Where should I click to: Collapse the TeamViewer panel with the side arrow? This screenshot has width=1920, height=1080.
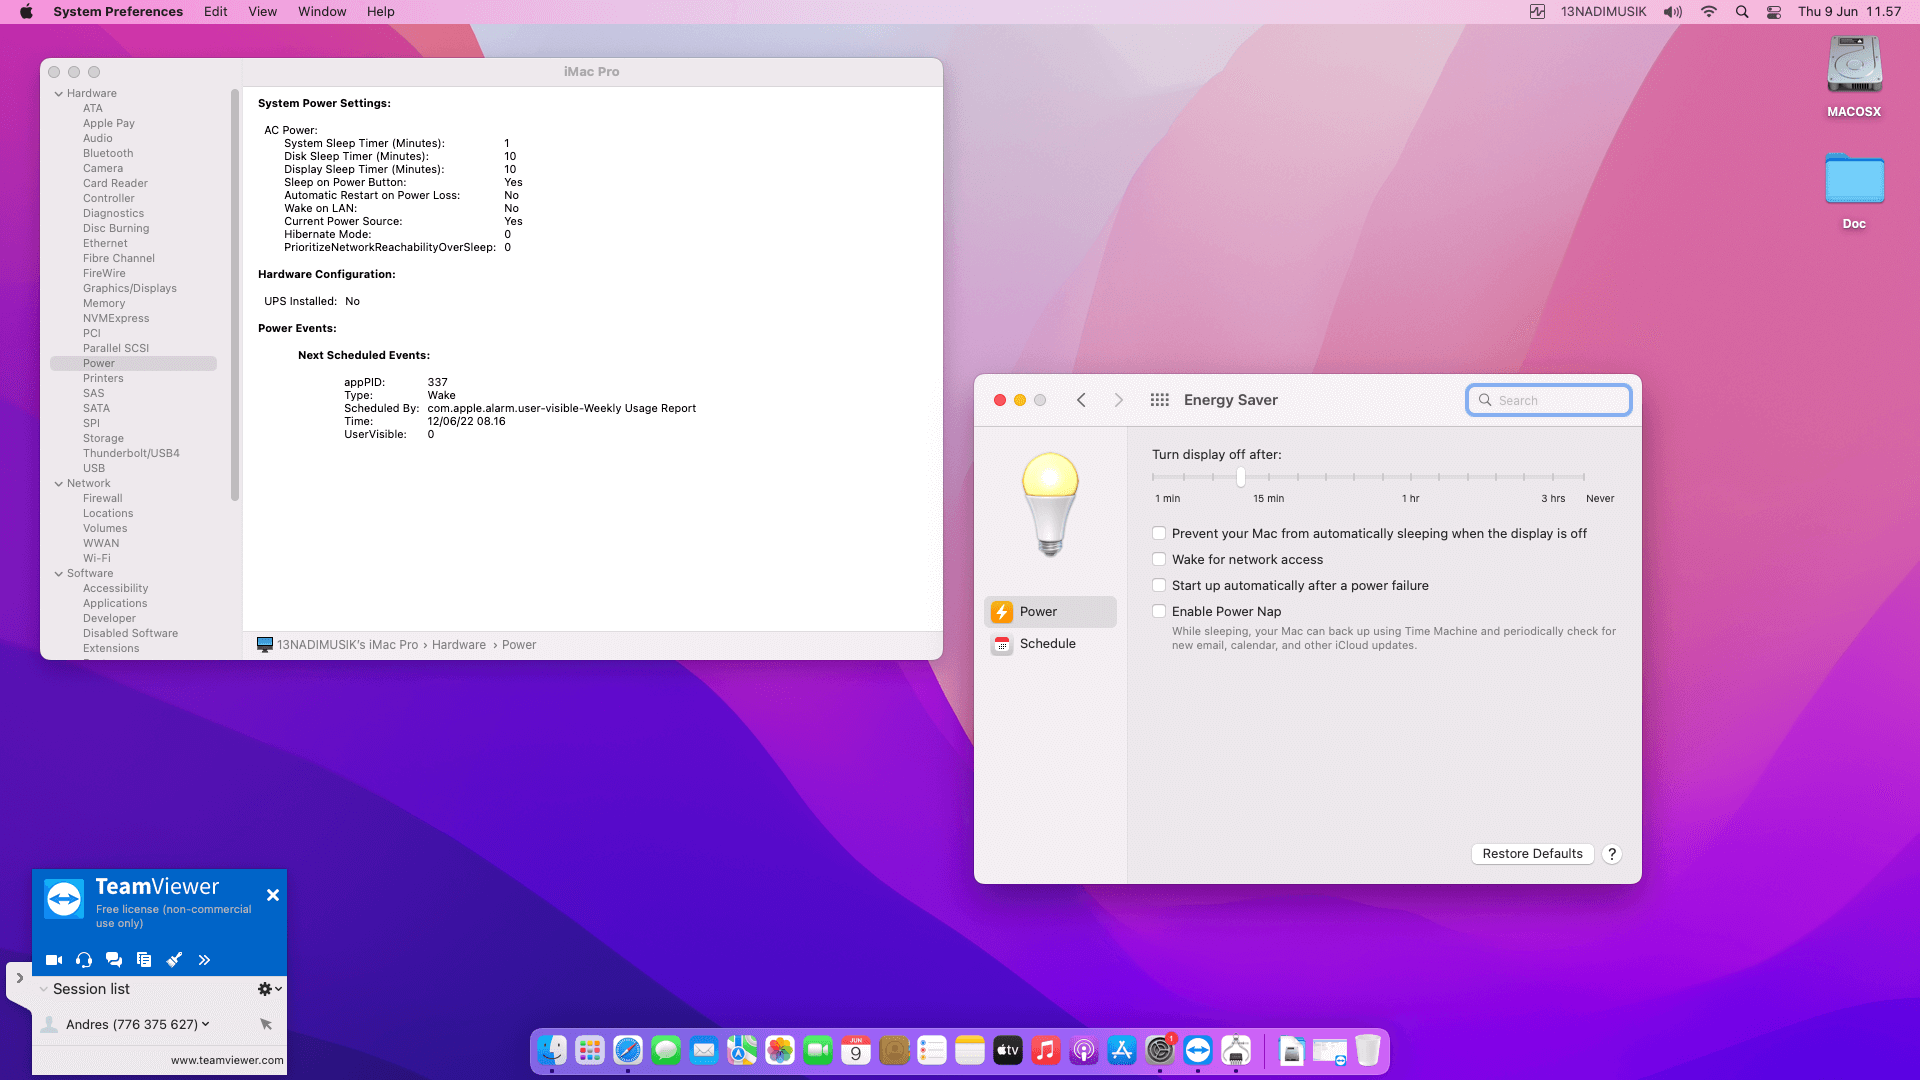[19, 979]
